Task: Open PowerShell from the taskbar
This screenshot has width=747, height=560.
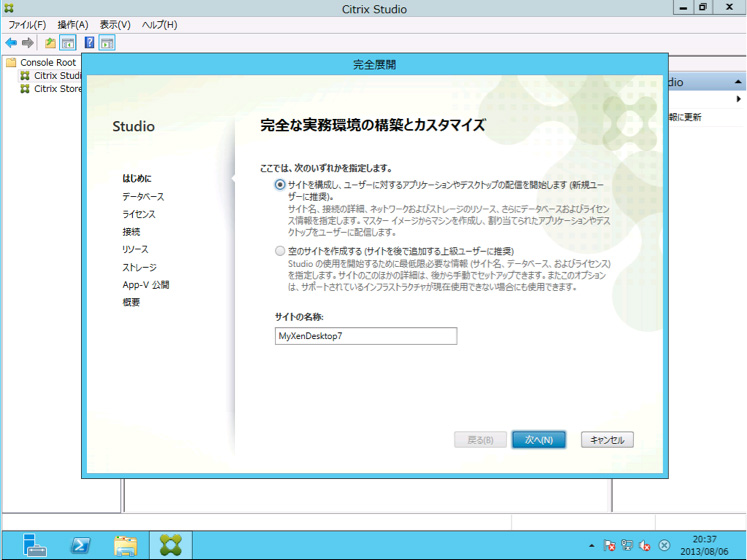Action: pos(80,545)
